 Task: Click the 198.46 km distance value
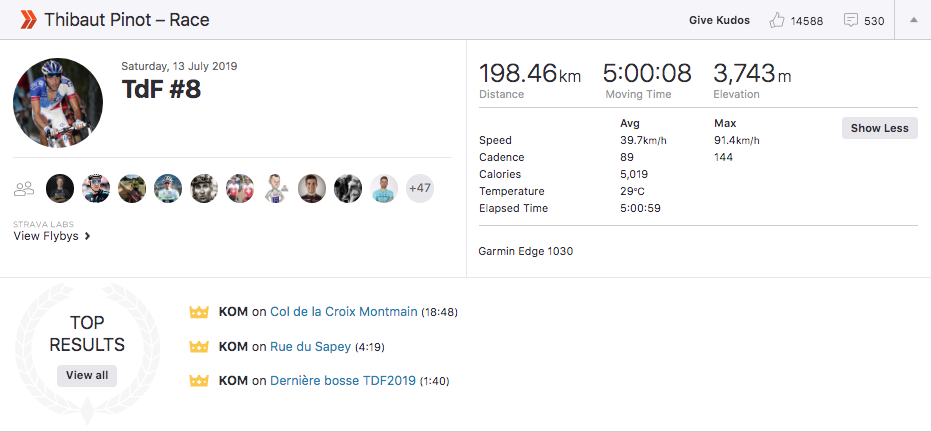[530, 74]
